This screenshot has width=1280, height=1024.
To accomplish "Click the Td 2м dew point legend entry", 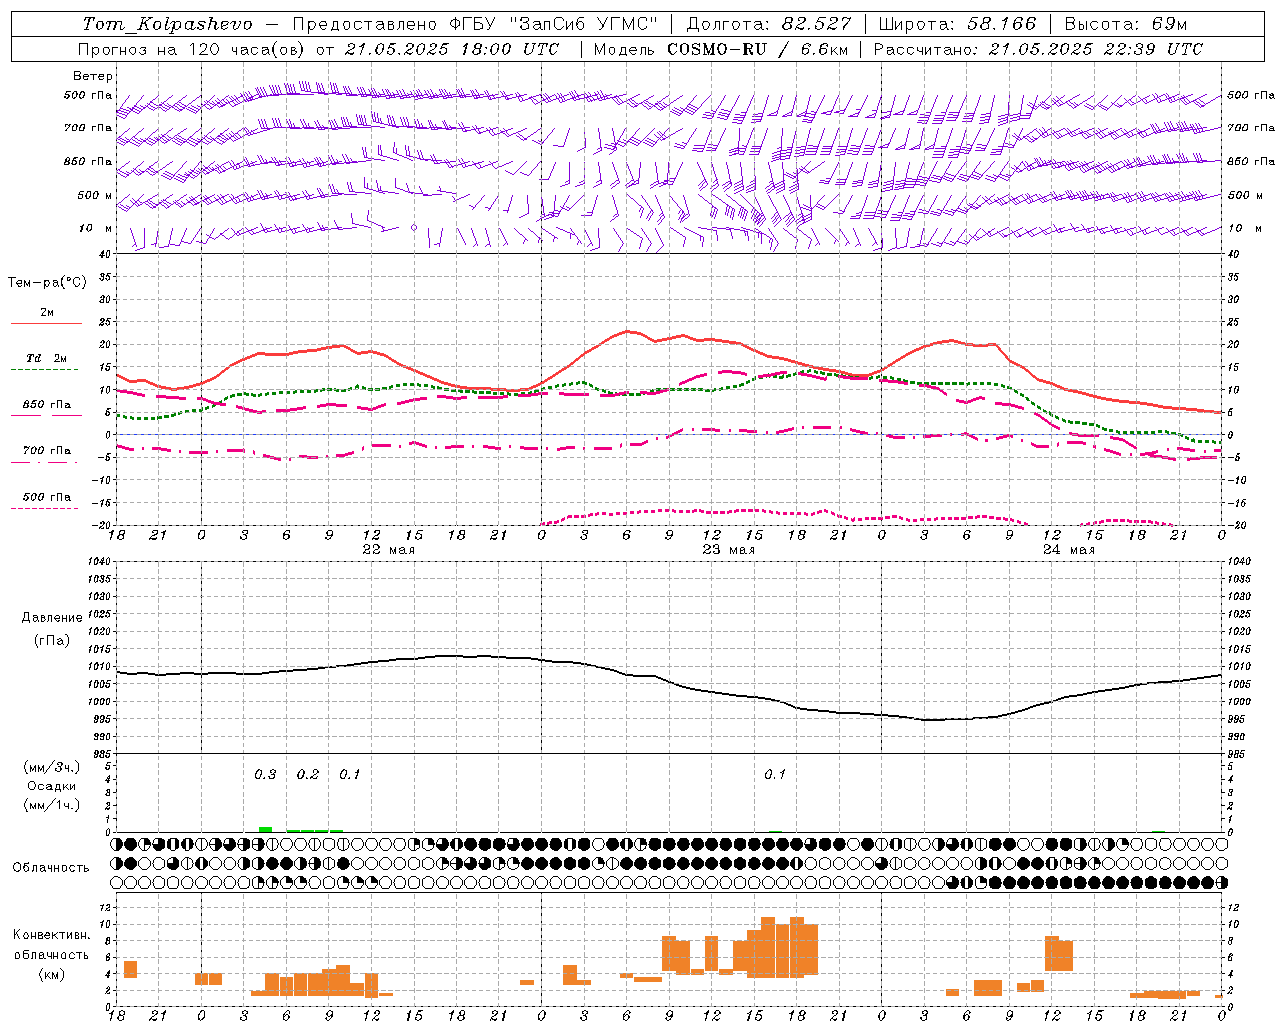I will [x=47, y=358].
